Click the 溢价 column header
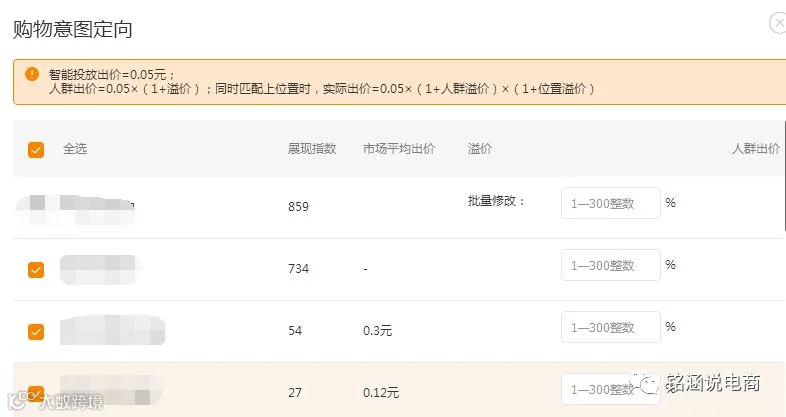The width and height of the screenshot is (786, 417). coord(480,149)
